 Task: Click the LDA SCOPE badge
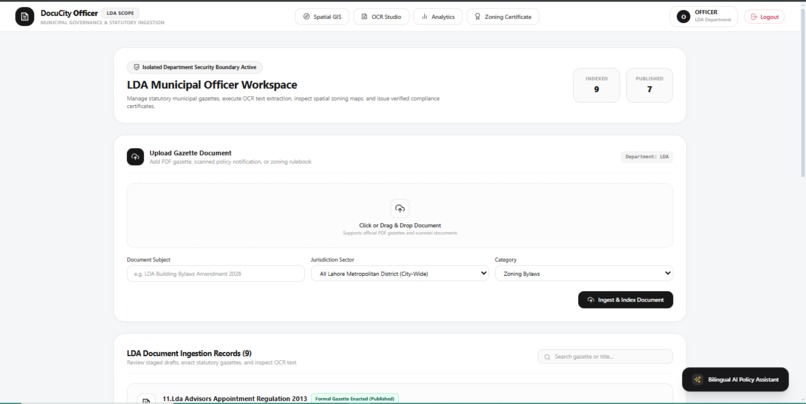pos(120,13)
